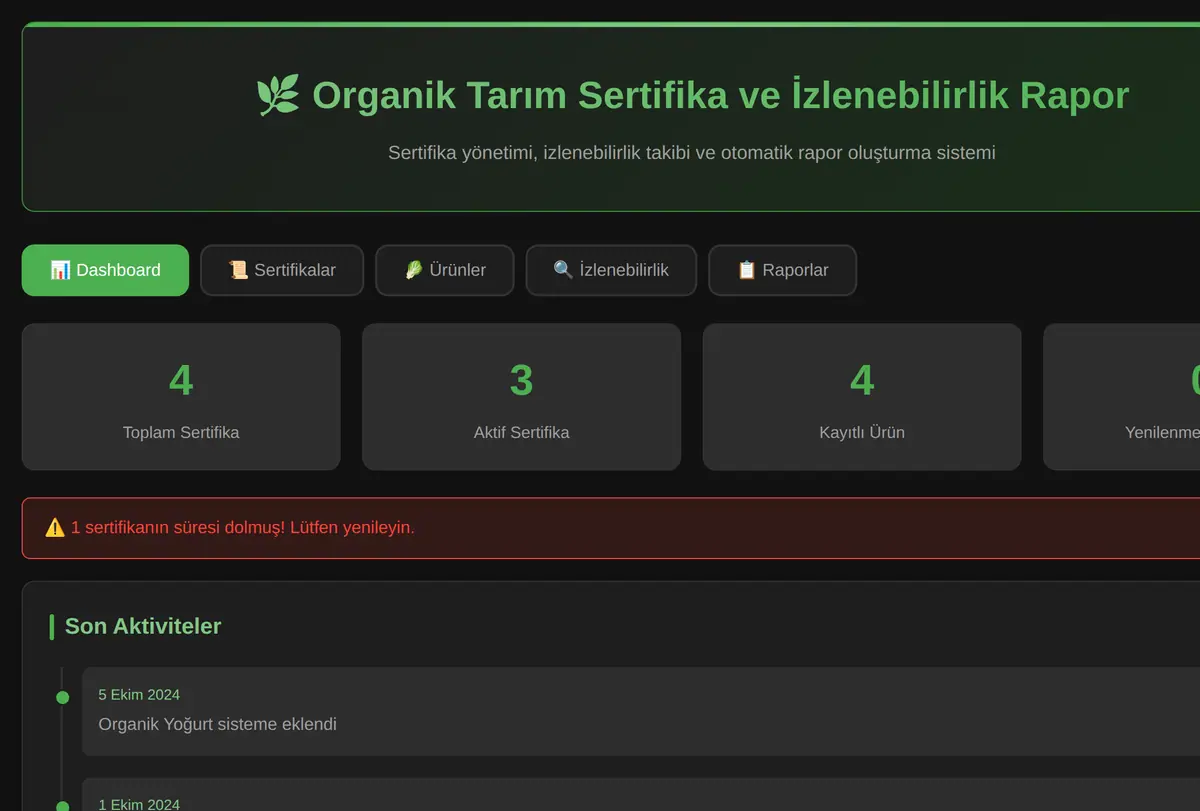Click the bar chart icon on Dashboard tab

(60, 270)
